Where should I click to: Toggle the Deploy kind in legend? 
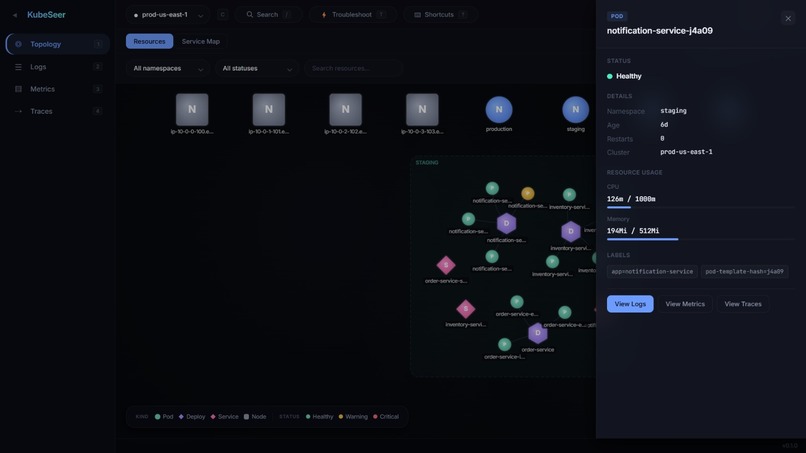click(x=192, y=416)
